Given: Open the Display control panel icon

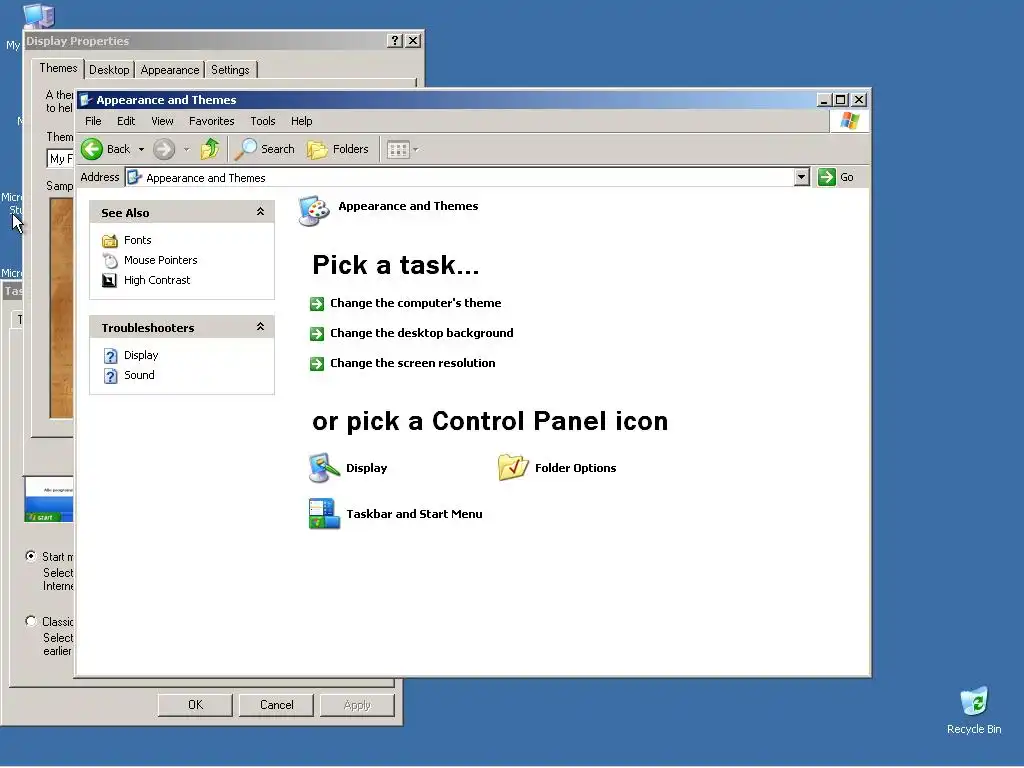Looking at the screenshot, I should (x=325, y=468).
